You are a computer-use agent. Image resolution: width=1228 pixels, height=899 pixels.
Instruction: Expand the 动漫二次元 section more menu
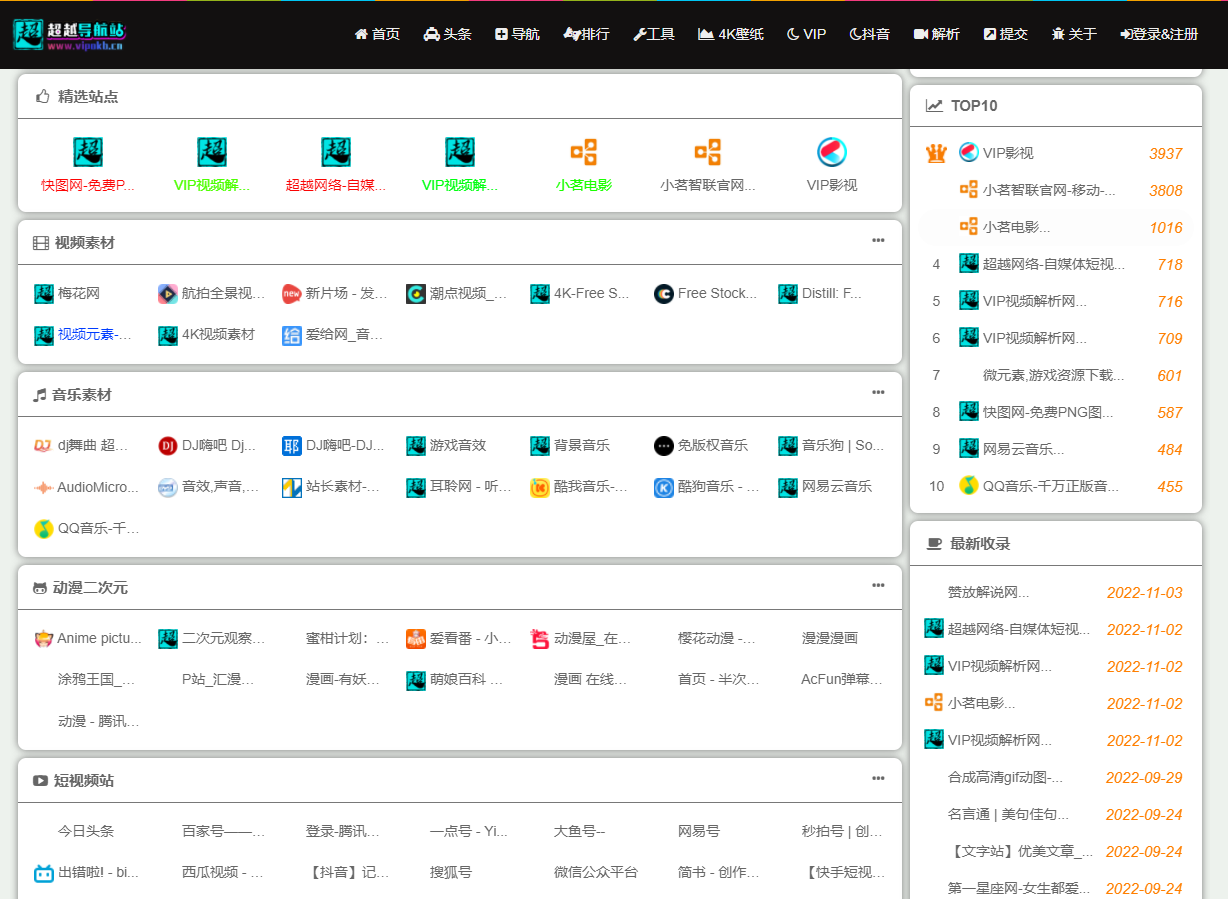(x=878, y=585)
